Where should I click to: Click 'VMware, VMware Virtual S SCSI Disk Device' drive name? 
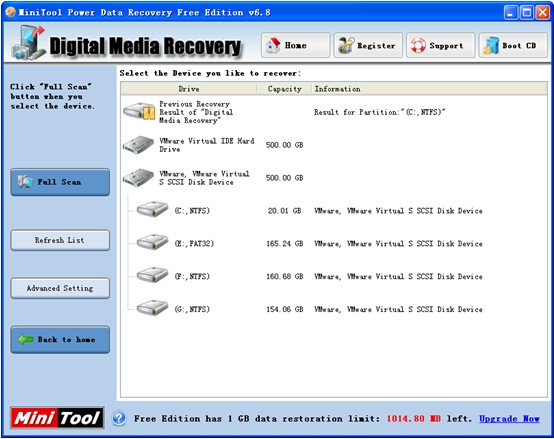coord(204,178)
